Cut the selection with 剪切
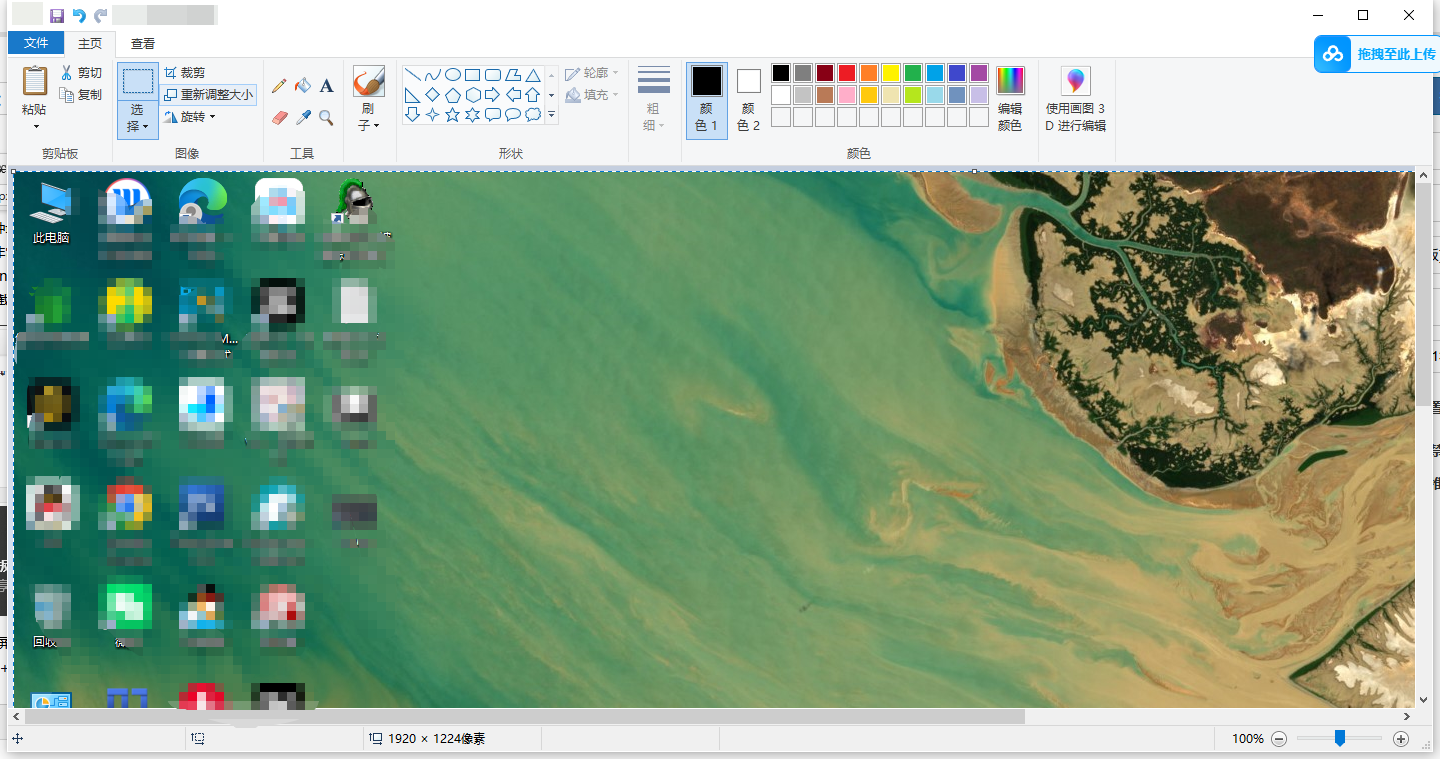Screen dimensions: 1440x759 click(x=81, y=73)
